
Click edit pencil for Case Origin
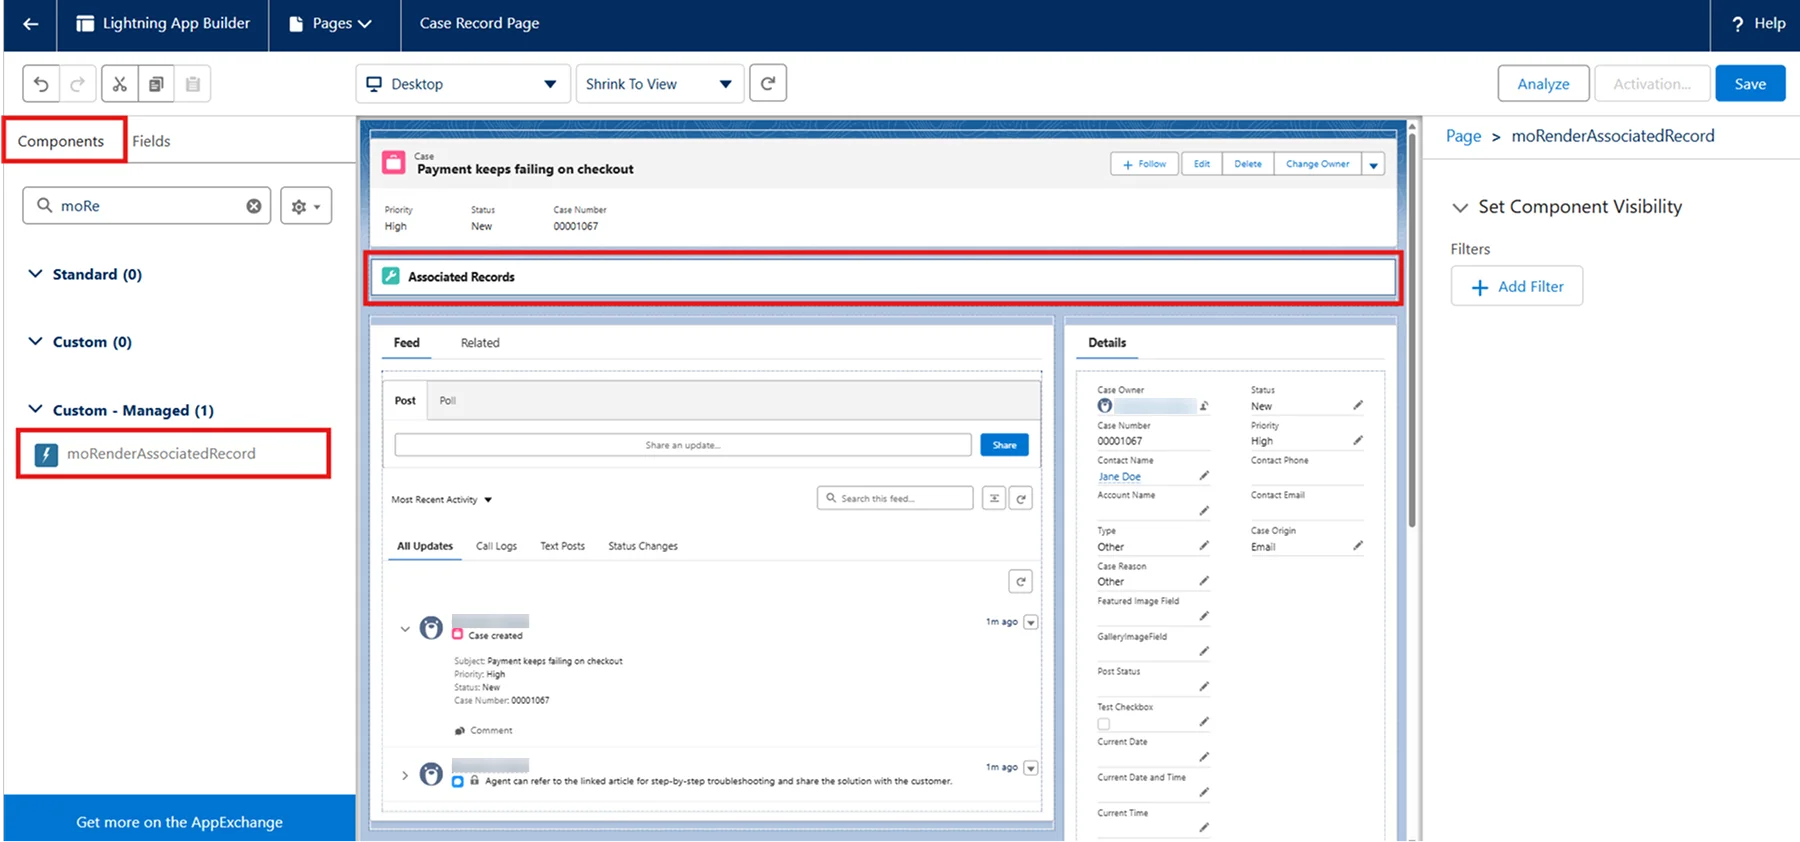click(x=1358, y=546)
